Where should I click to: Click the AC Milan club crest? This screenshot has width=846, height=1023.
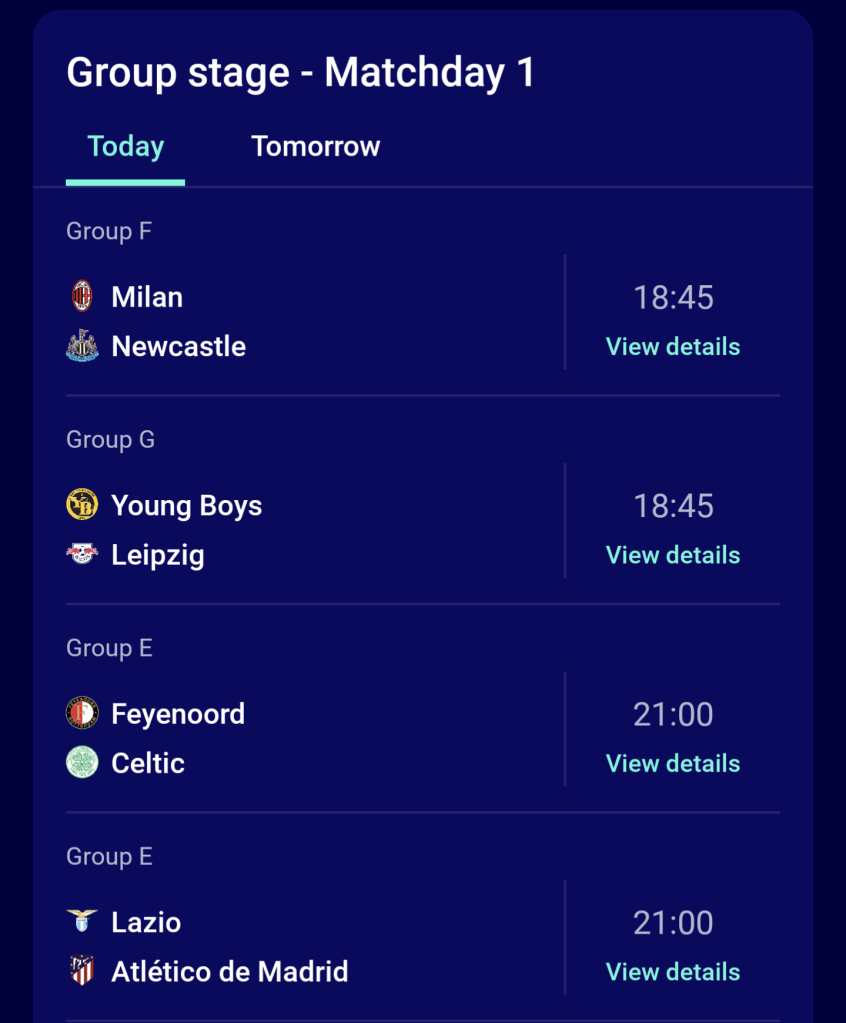(x=82, y=296)
